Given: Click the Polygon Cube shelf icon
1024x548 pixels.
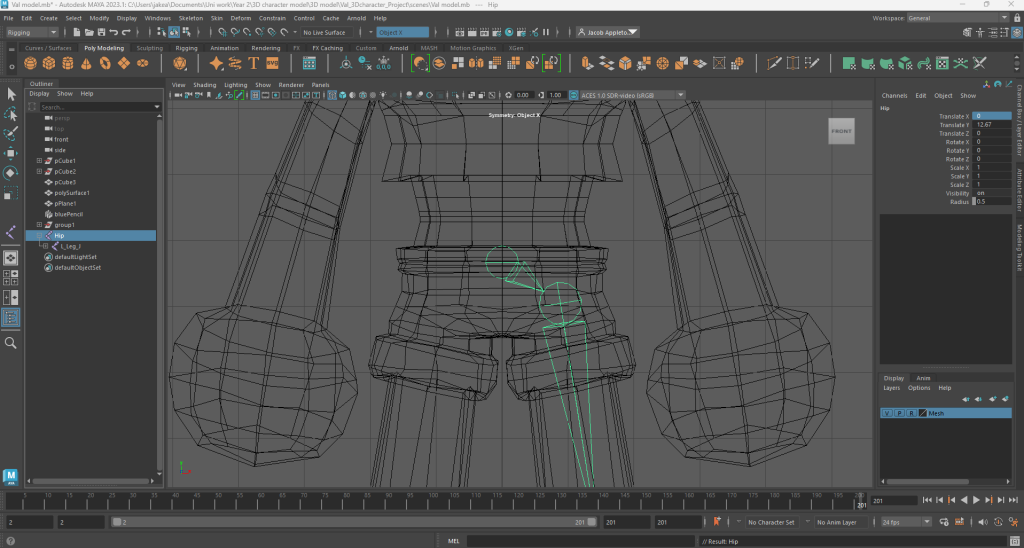Looking at the screenshot, I should click(50, 63).
